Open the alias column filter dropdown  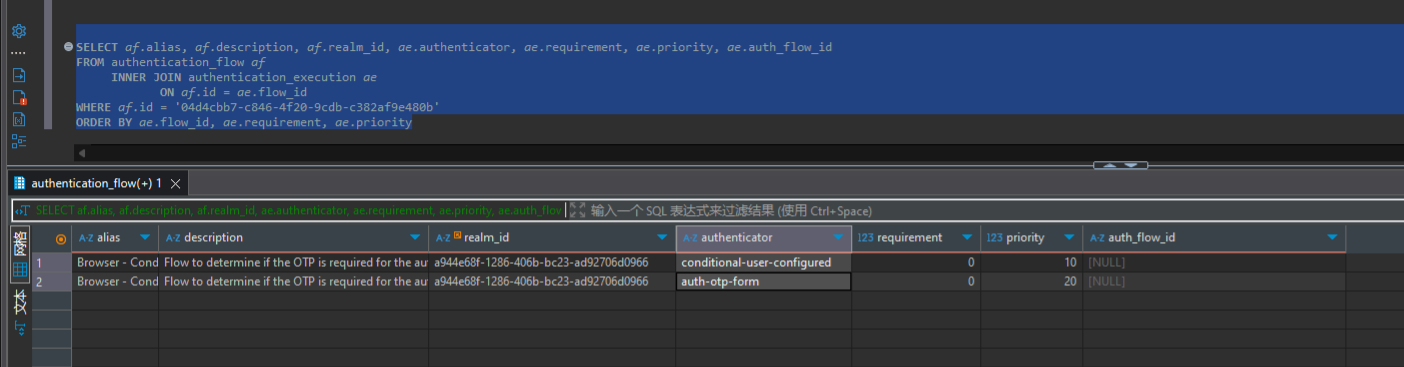pyautogui.click(x=146, y=238)
